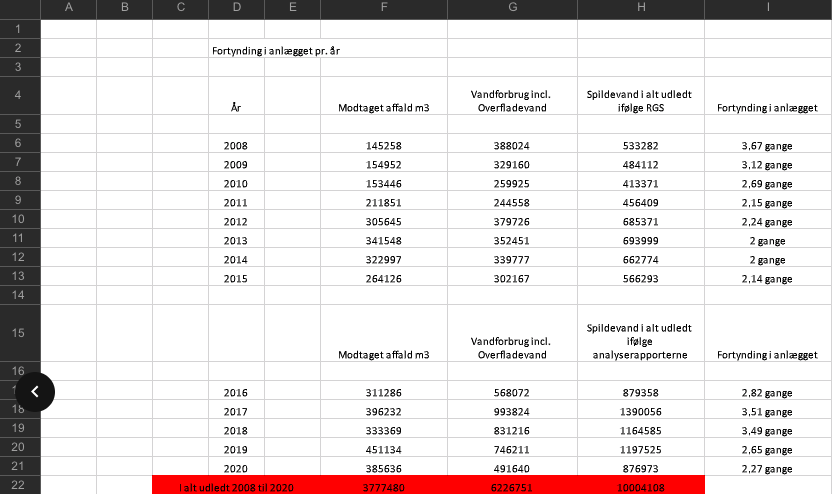Click cell containing 388024
Screen dimensions: 832x494
click(x=513, y=145)
